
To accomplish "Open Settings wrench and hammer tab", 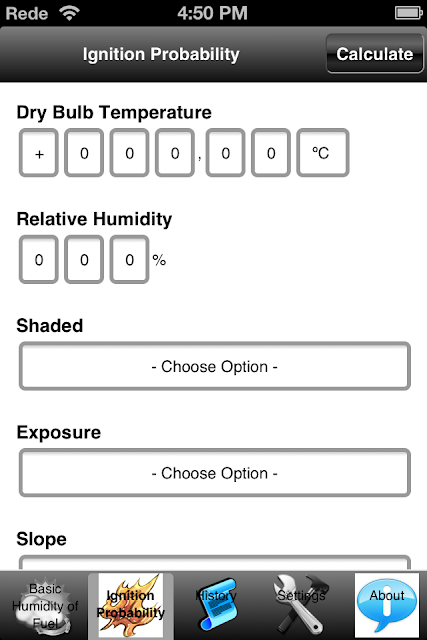I will 301,606.
